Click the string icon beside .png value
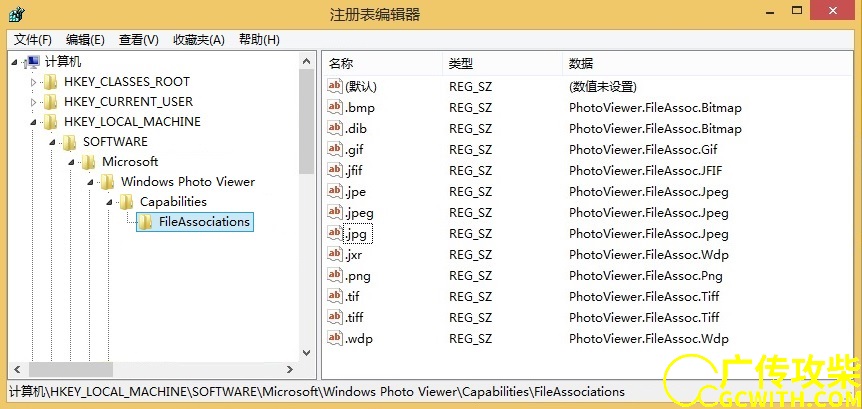 [x=335, y=274]
